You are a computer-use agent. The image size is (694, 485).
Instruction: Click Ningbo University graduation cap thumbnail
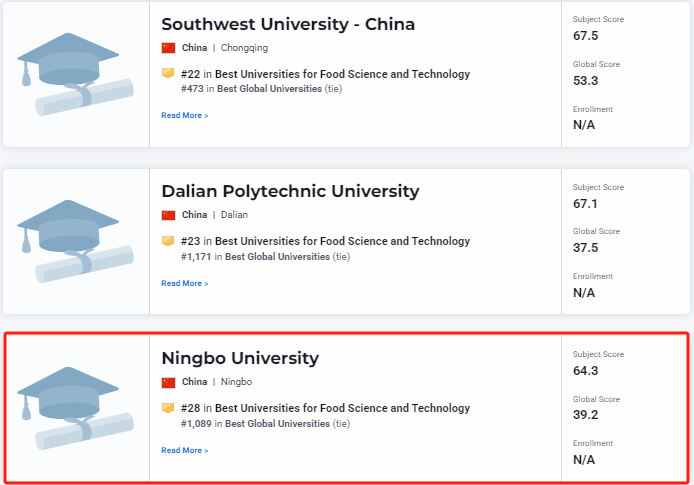(x=76, y=408)
